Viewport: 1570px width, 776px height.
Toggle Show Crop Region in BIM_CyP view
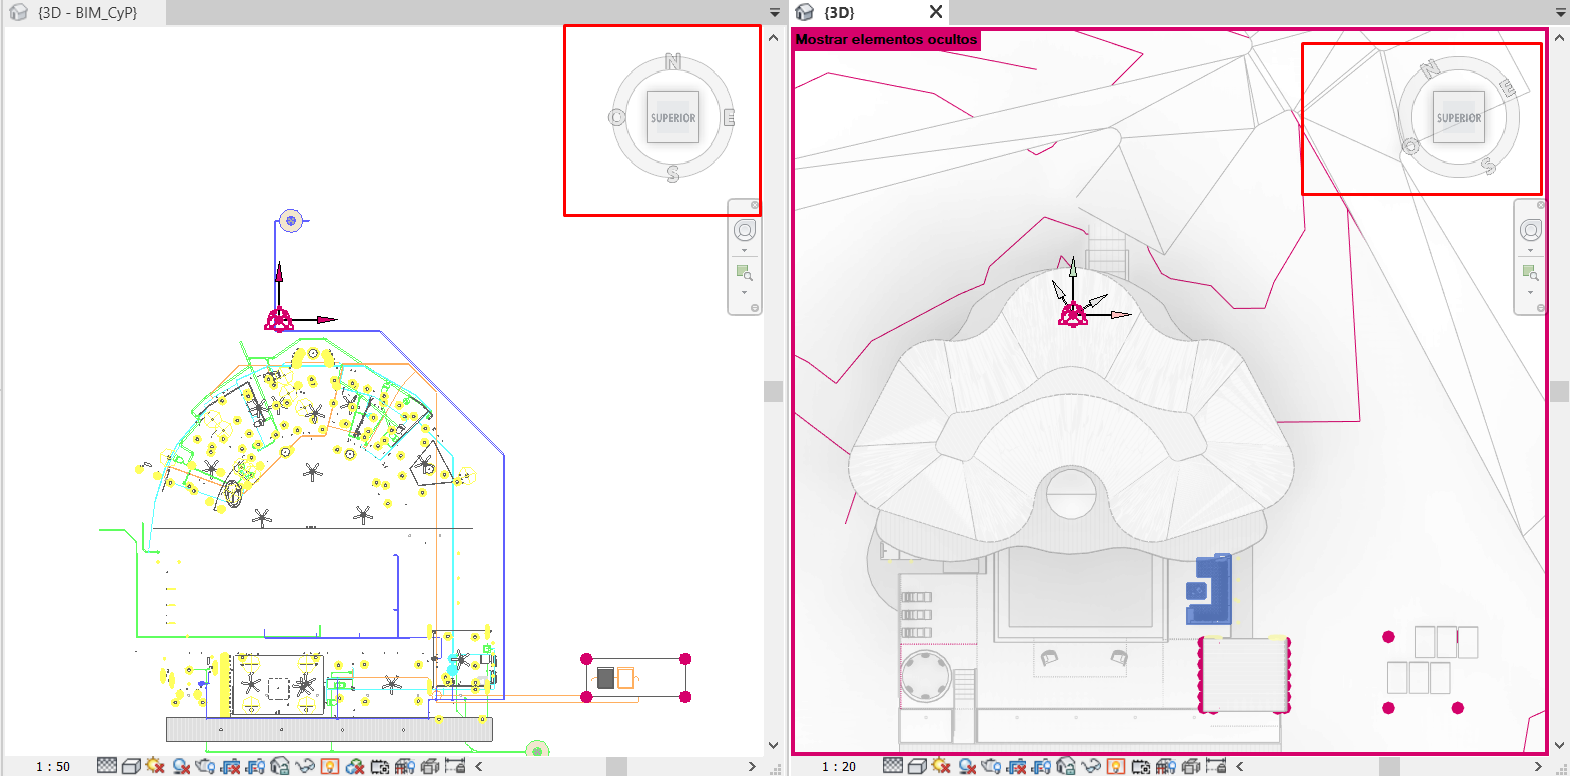point(255,766)
